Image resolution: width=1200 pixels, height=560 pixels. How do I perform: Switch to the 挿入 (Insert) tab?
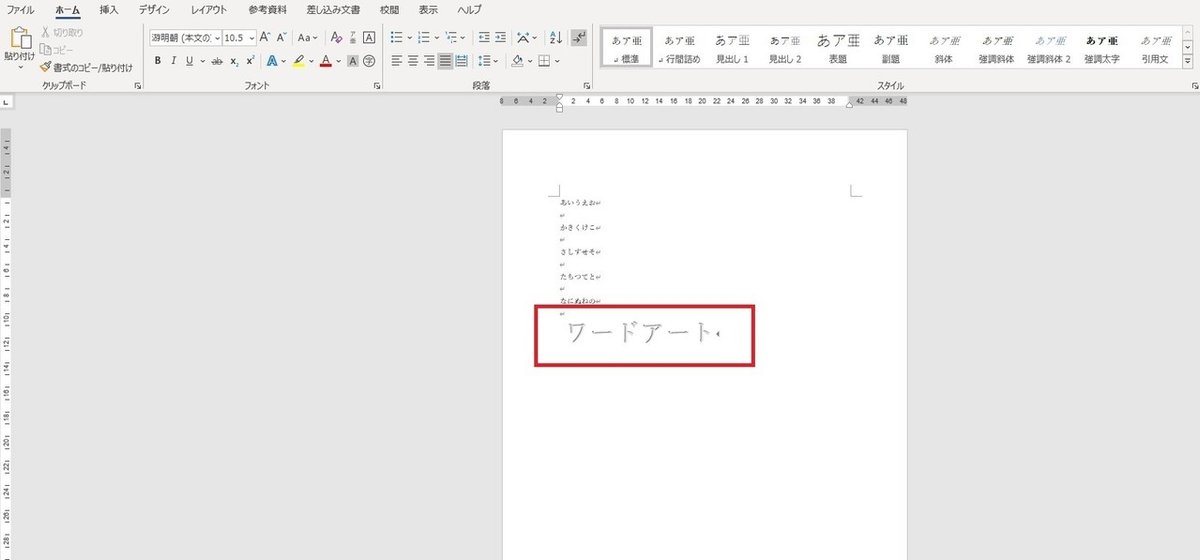click(x=109, y=9)
